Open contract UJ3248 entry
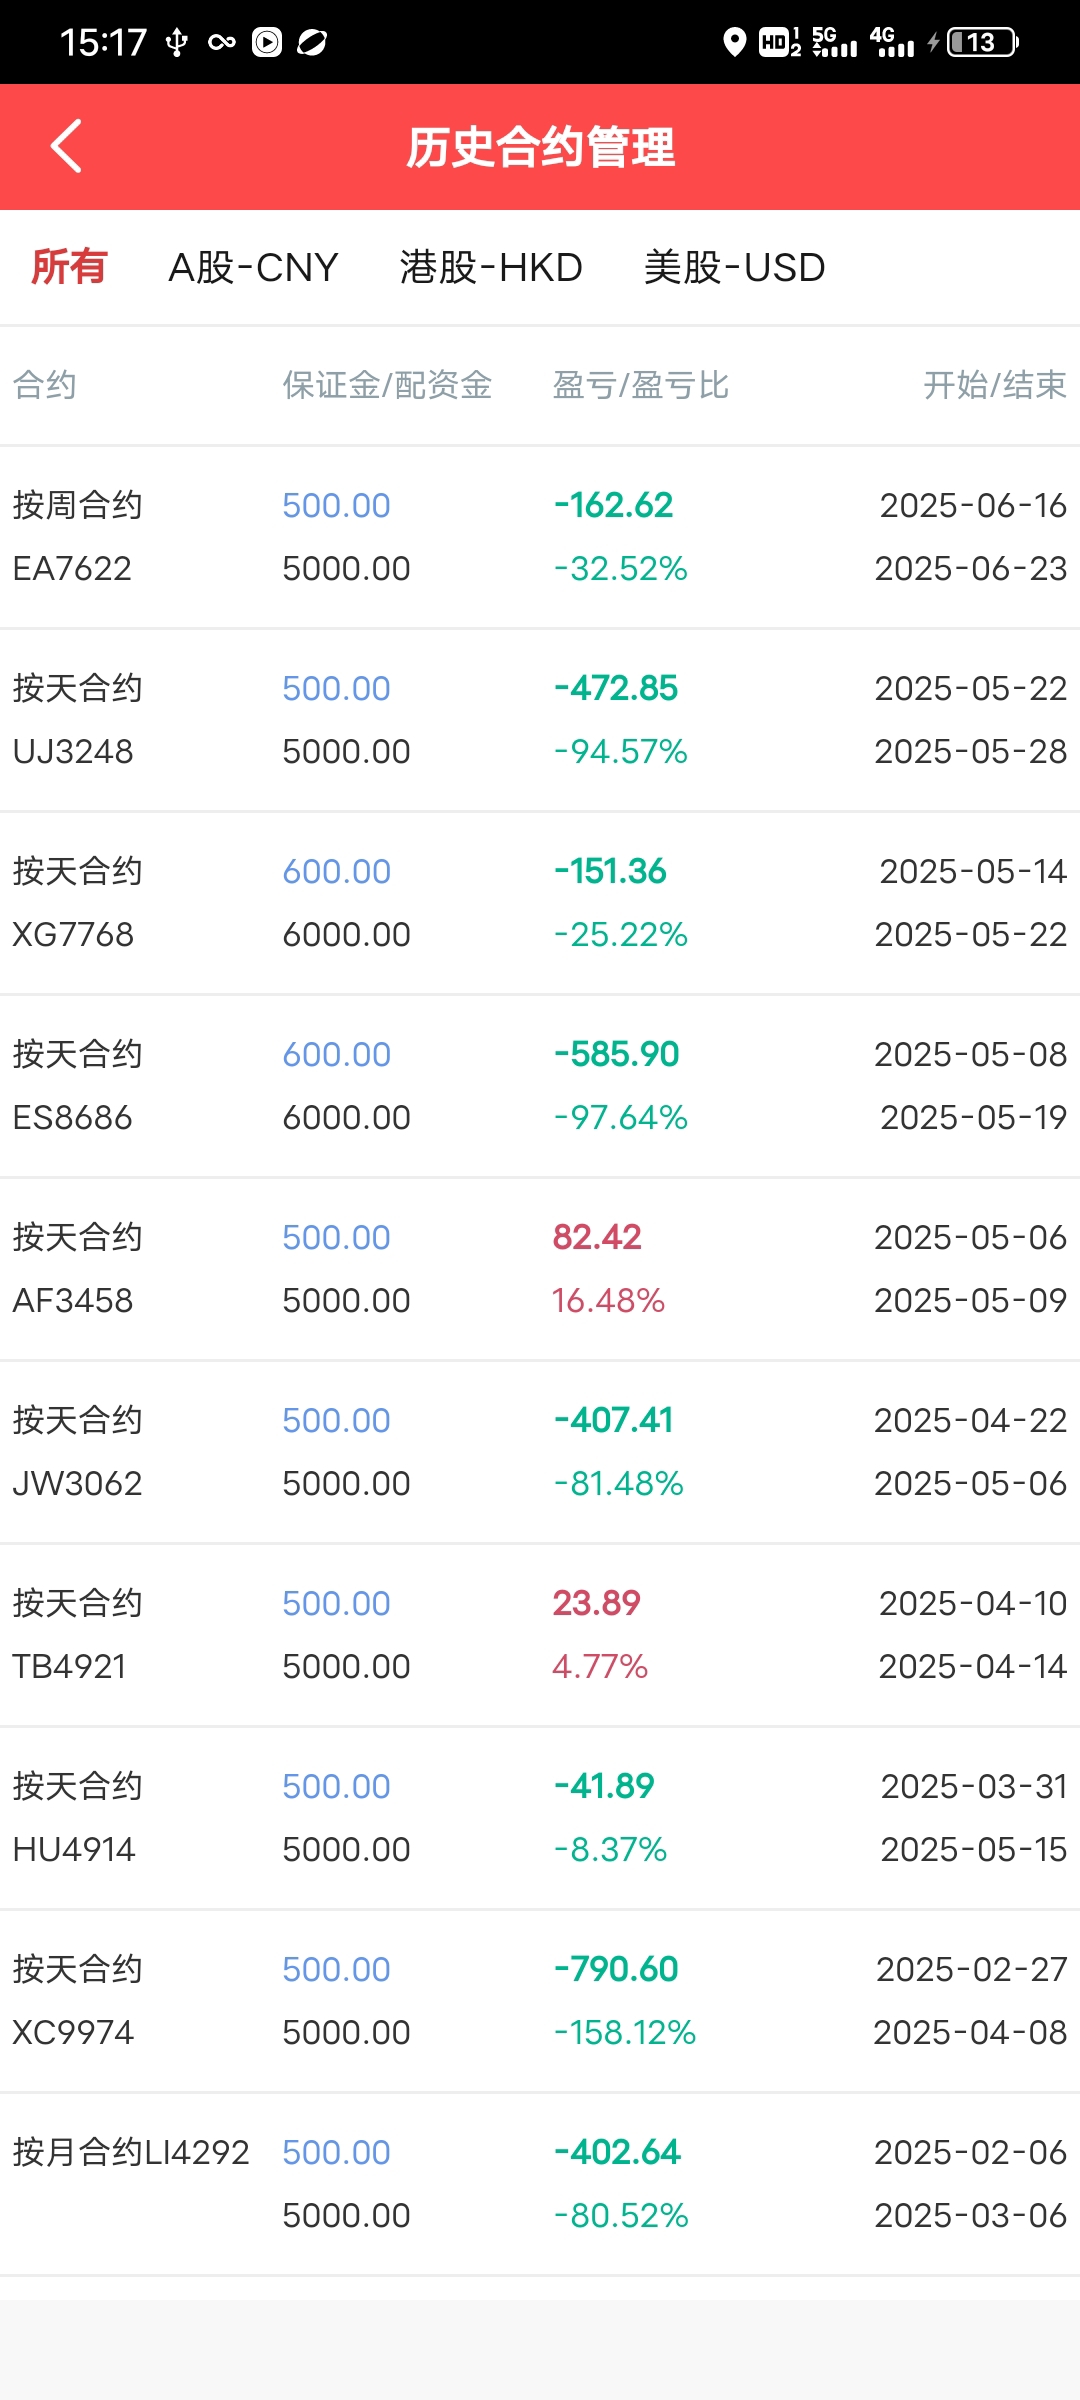 coord(540,720)
